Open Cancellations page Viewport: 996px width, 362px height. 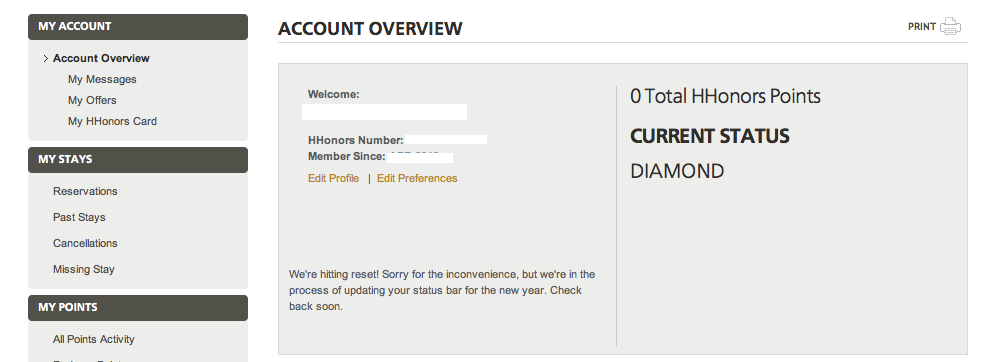(85, 243)
